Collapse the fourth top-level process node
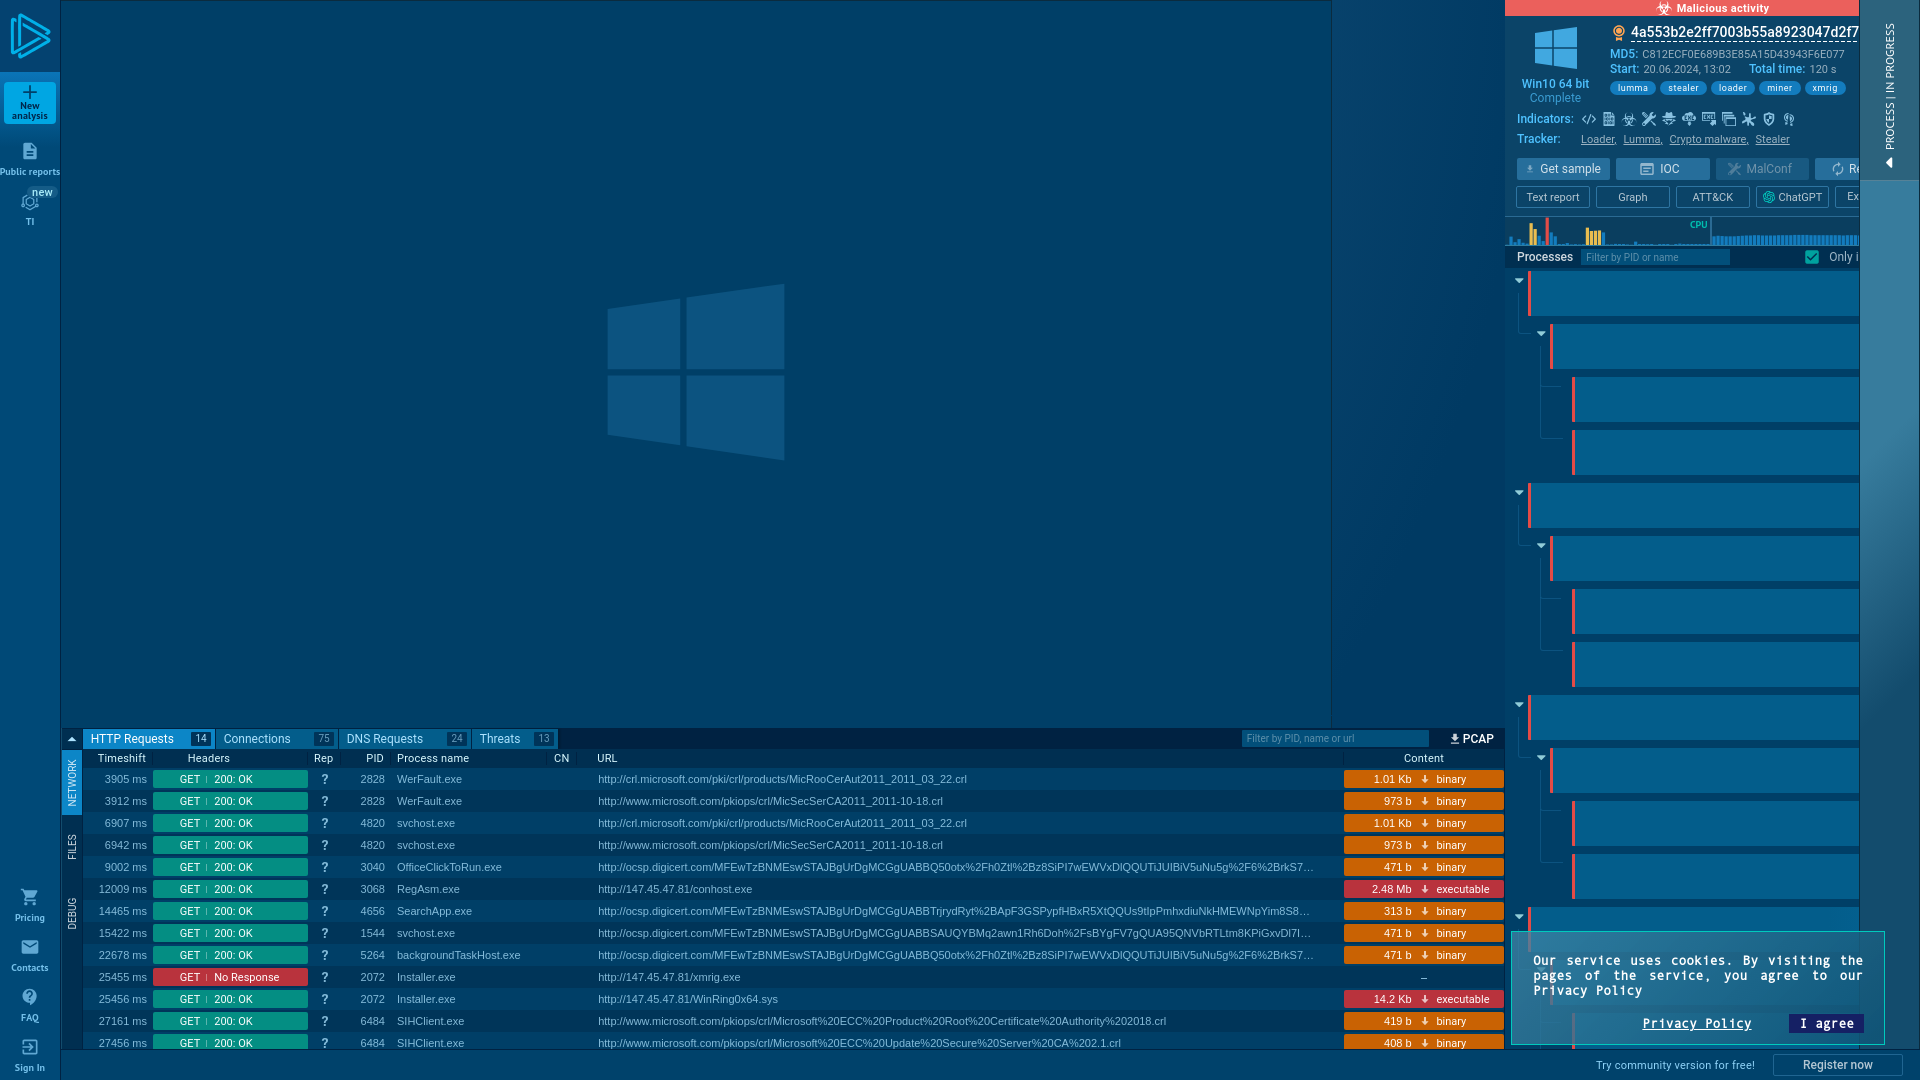 point(1519,917)
